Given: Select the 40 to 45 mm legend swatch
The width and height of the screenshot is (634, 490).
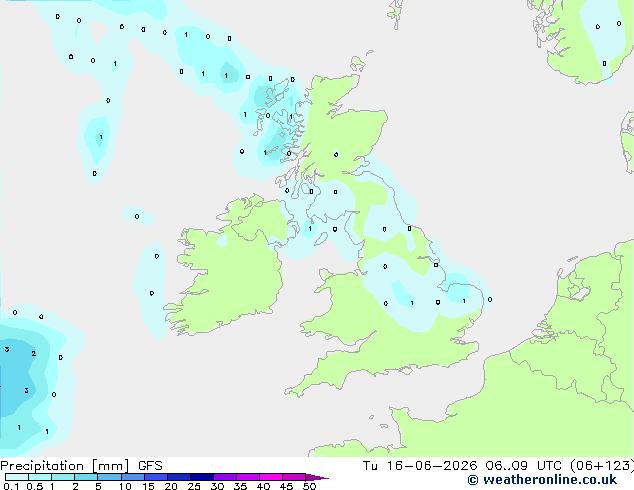Looking at the screenshot, I should tap(271, 477).
